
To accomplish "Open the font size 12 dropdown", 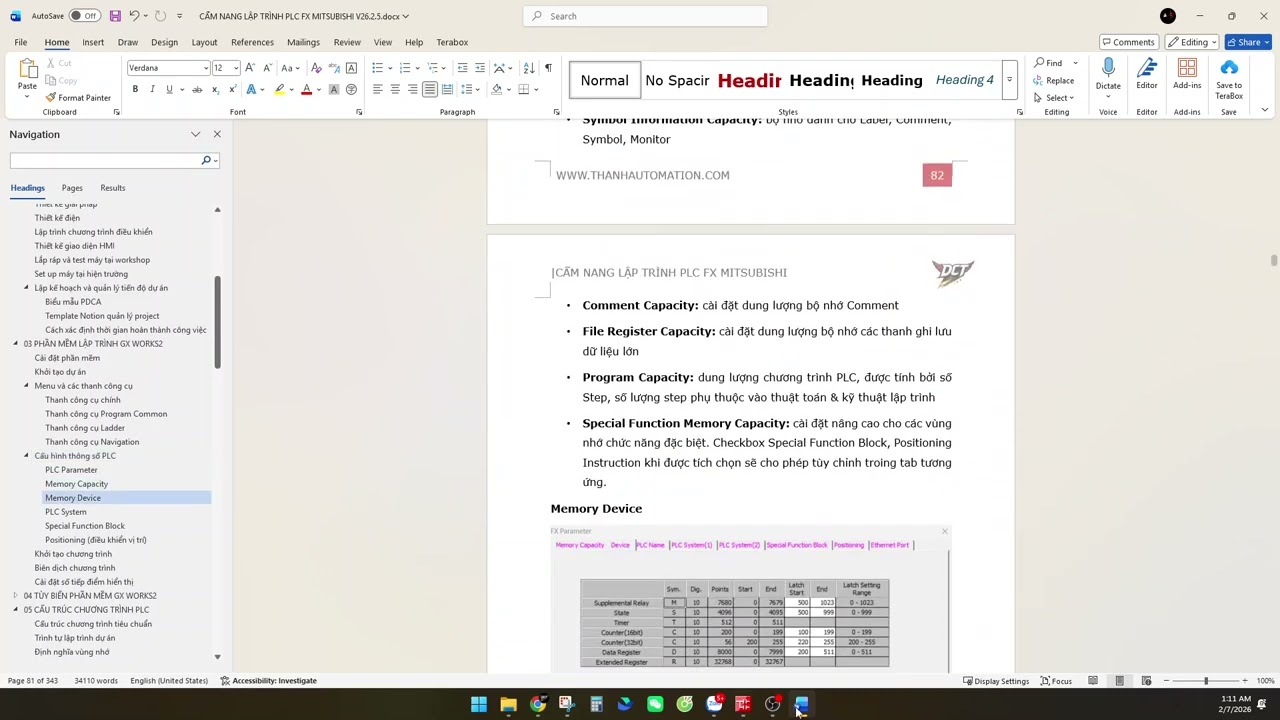I will 236,68.
